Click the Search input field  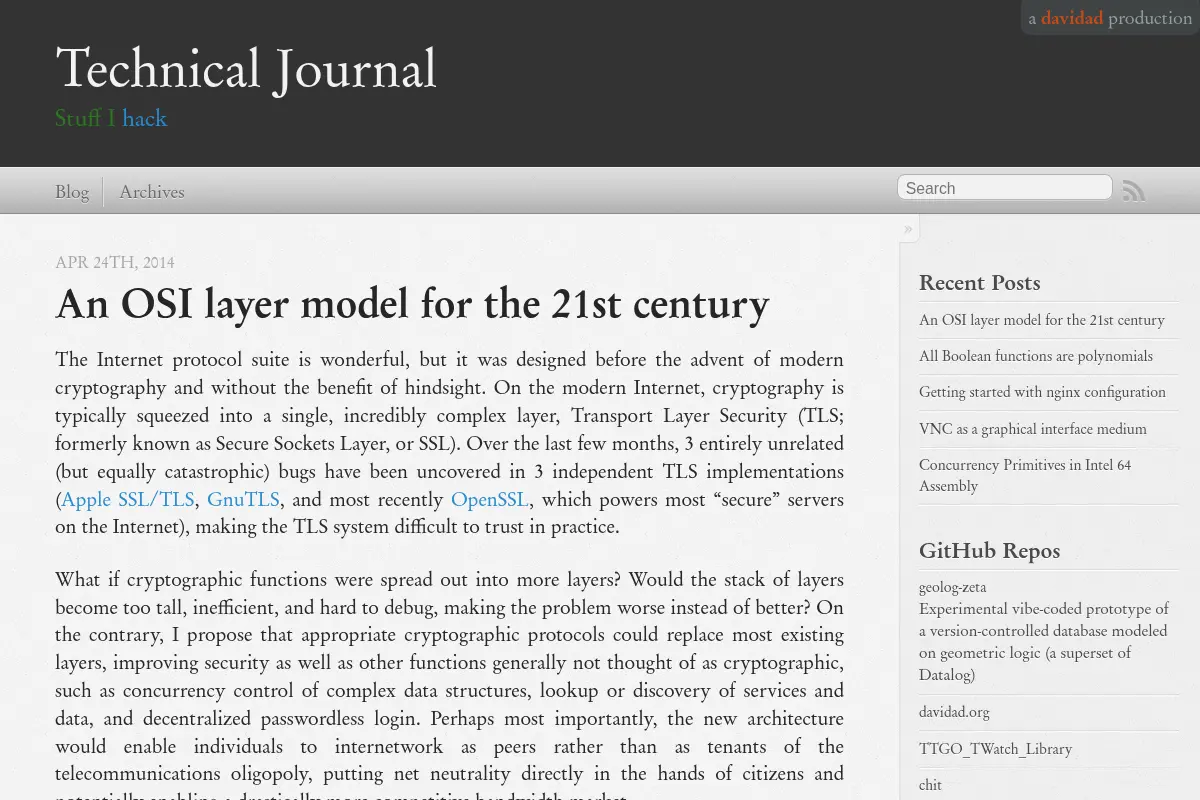tap(1005, 188)
